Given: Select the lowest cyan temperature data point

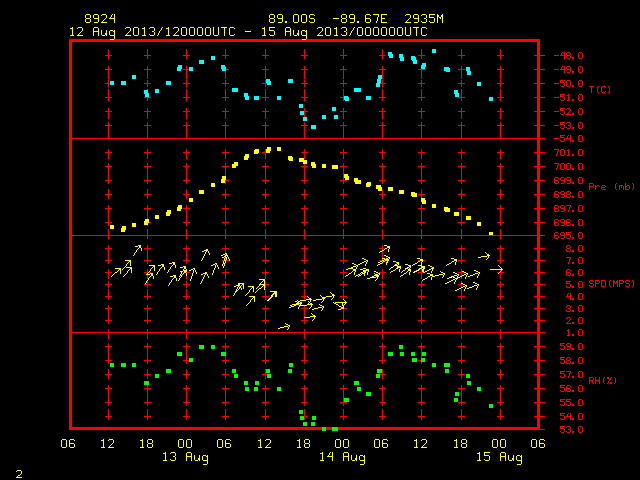Looking at the screenshot, I should pyautogui.click(x=313, y=127).
